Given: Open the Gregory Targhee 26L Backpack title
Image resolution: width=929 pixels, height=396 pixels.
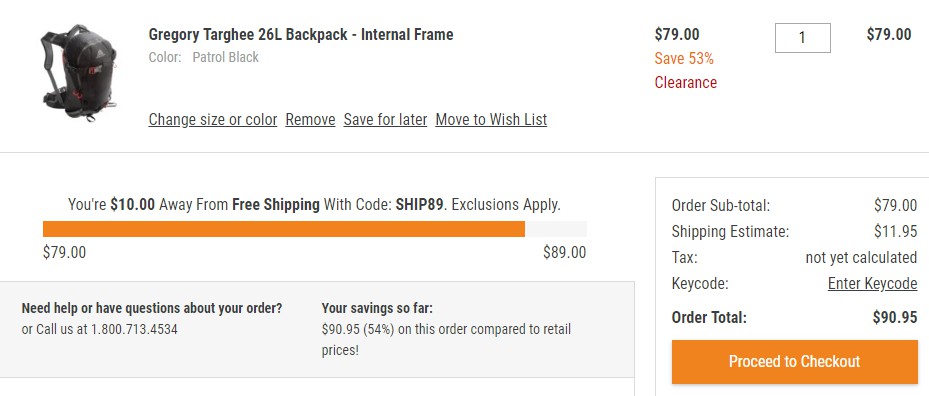Looking at the screenshot, I should (301, 34).
